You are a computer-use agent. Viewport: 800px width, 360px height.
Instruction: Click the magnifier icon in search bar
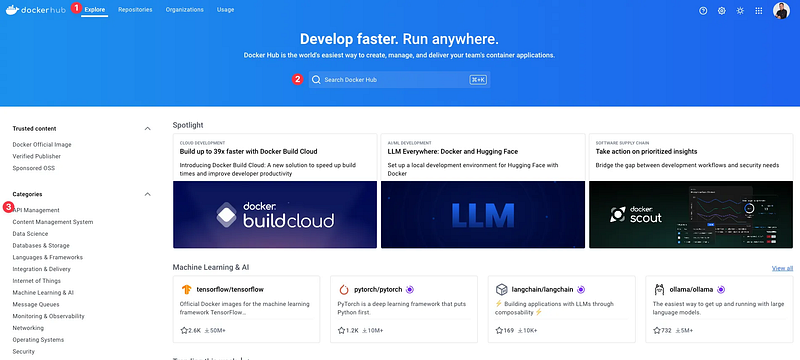pos(316,80)
